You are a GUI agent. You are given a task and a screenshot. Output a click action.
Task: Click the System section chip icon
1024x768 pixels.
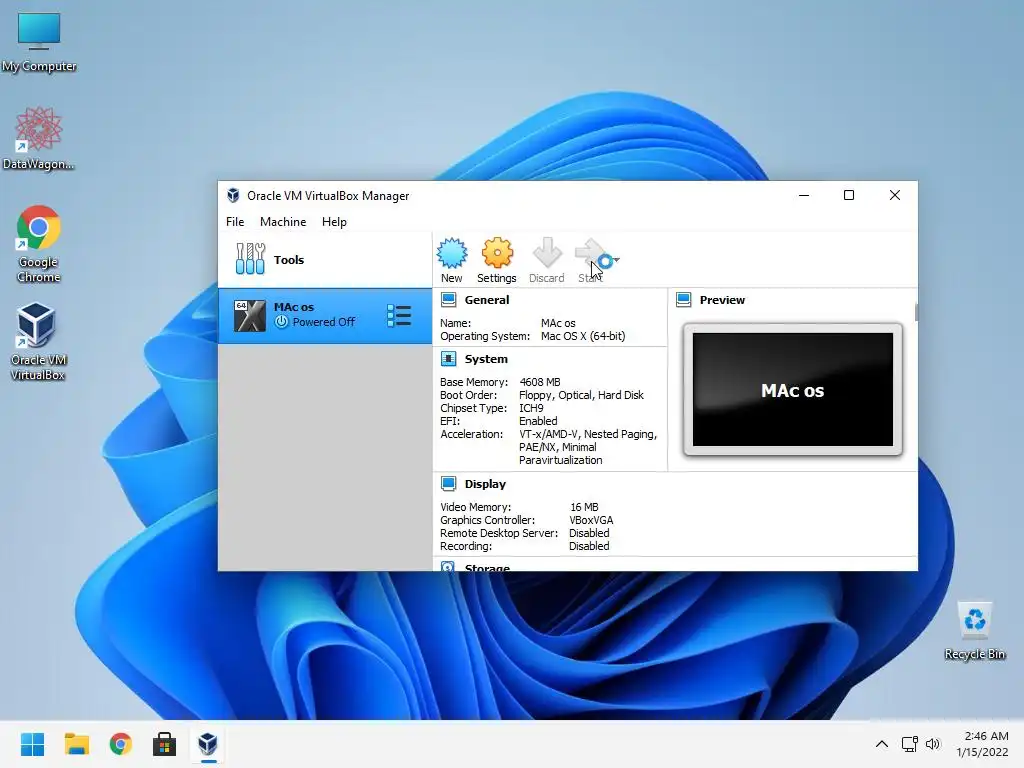[448, 359]
